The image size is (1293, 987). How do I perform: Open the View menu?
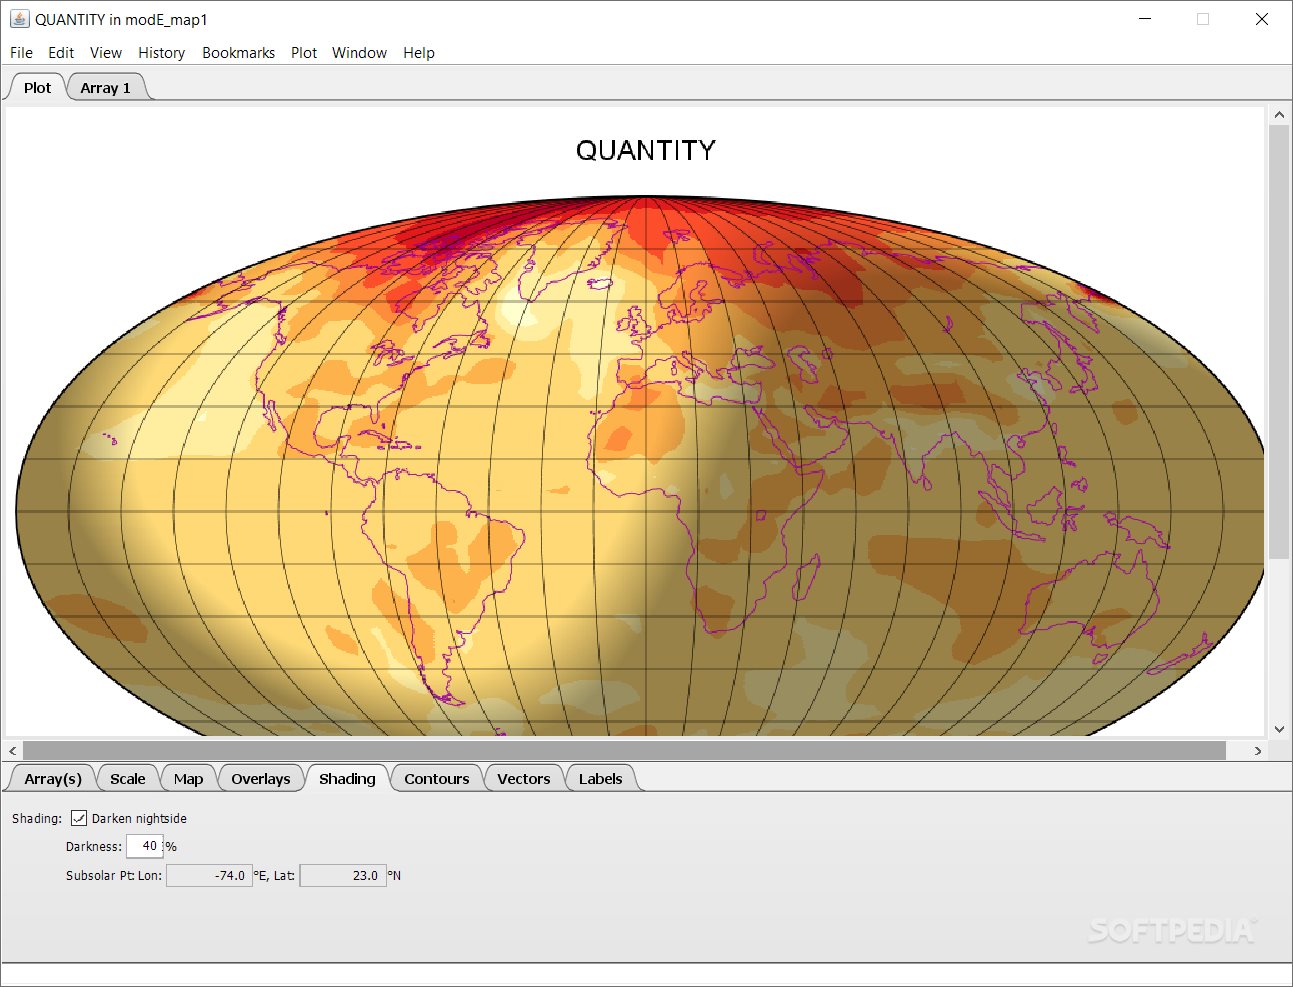(106, 53)
